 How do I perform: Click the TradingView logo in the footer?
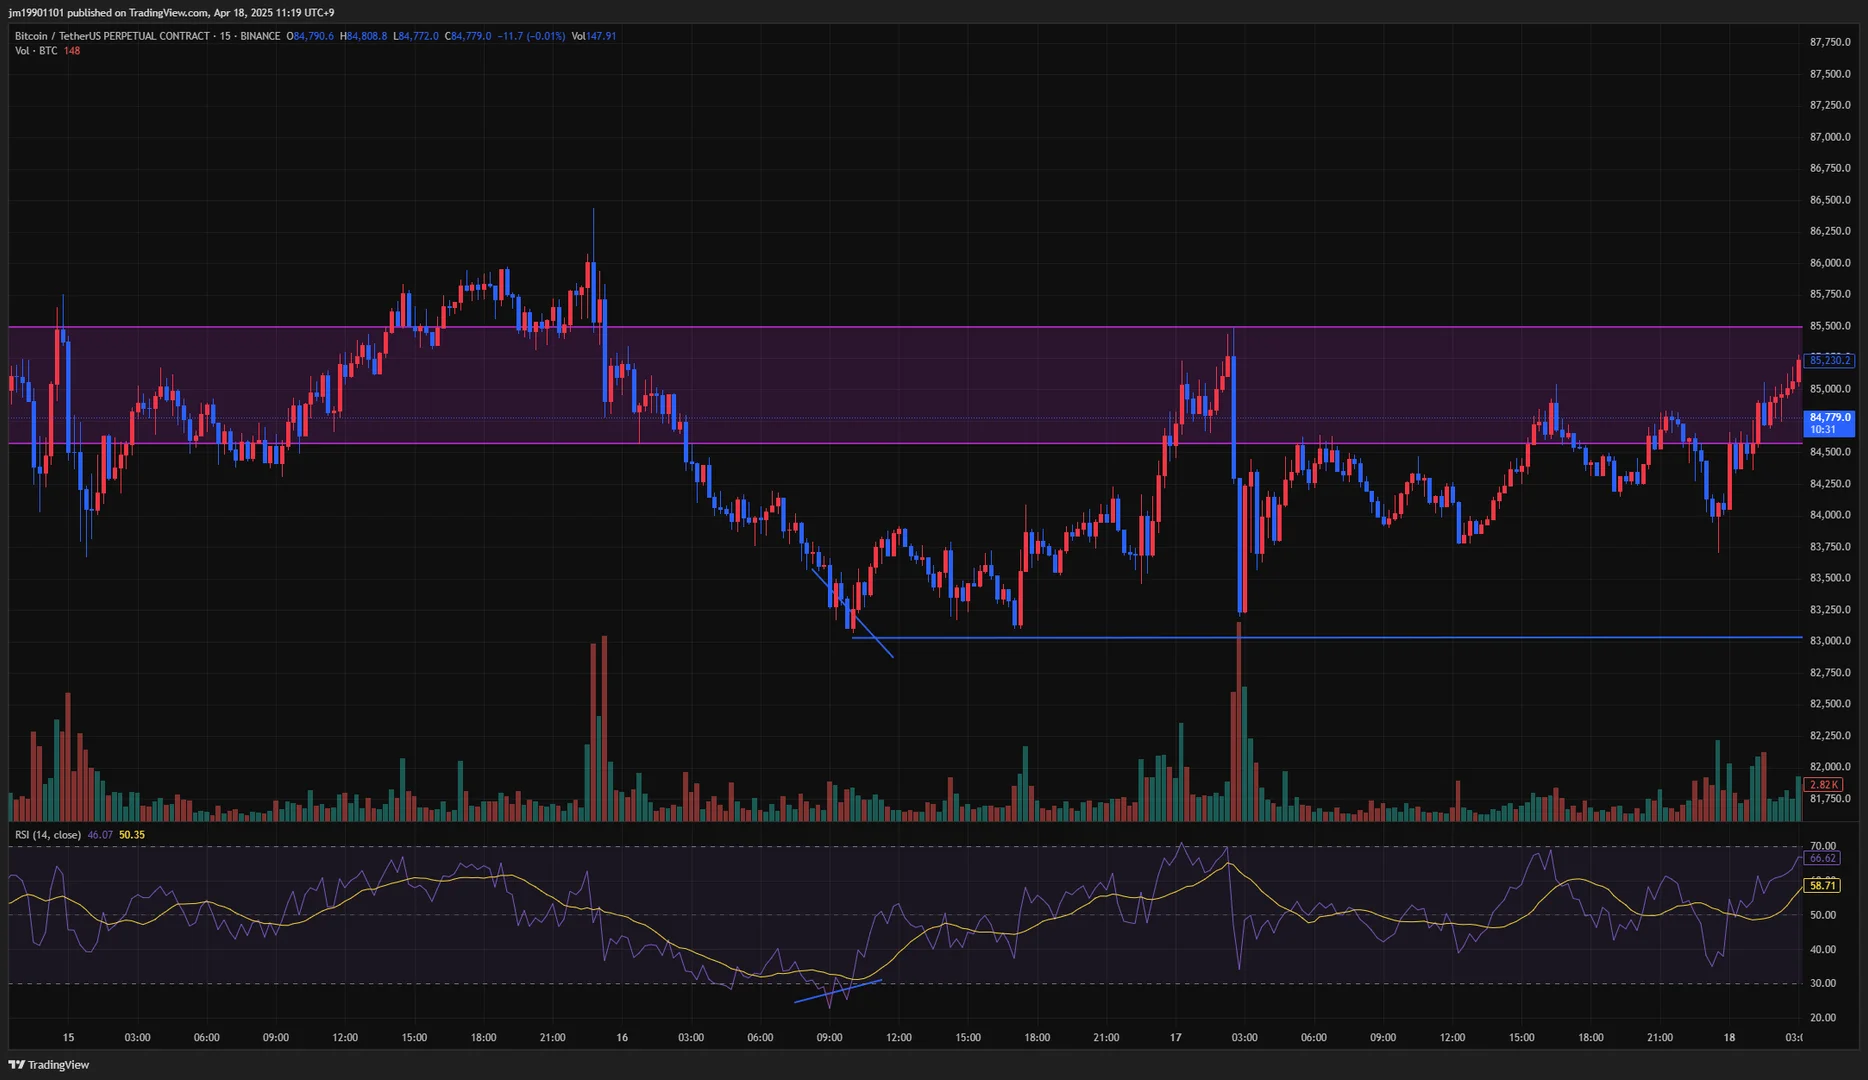coord(49,1065)
